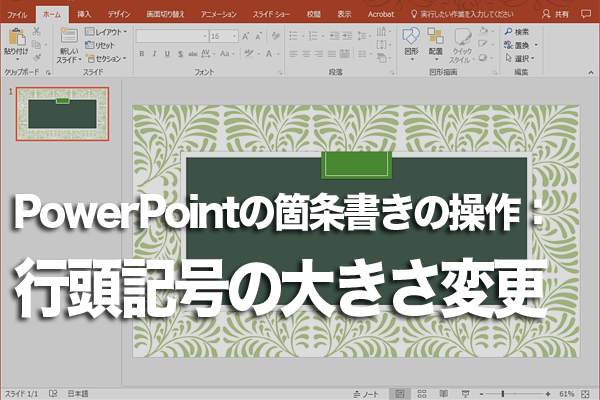Switch to Slide Sorter view icon
600x400 pixels.
422,394
